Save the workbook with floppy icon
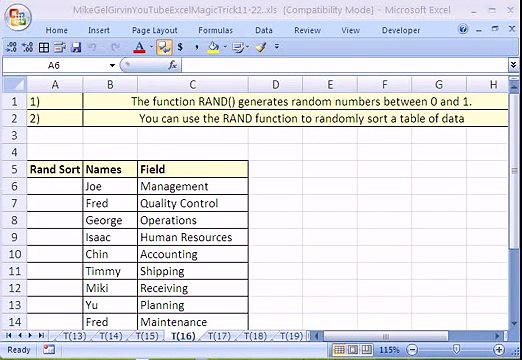Screen dimensions: 522x360 tap(76, 47)
